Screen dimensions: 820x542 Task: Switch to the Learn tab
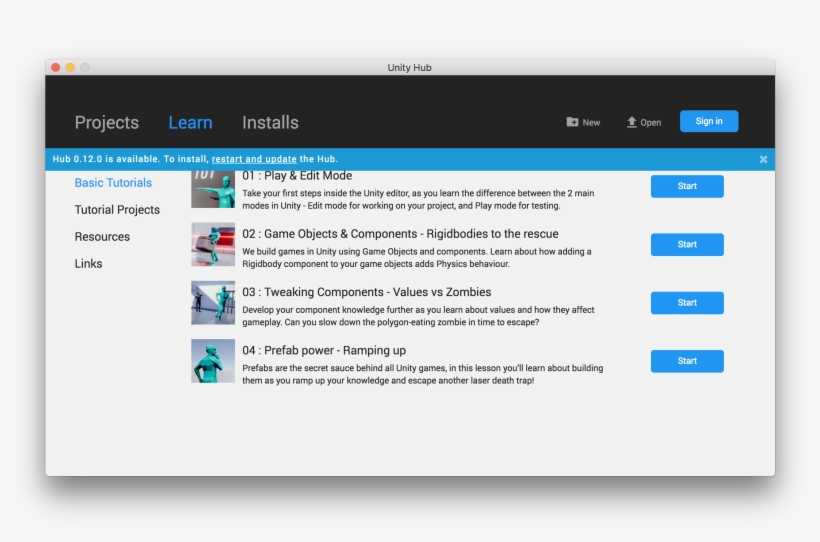tap(190, 122)
